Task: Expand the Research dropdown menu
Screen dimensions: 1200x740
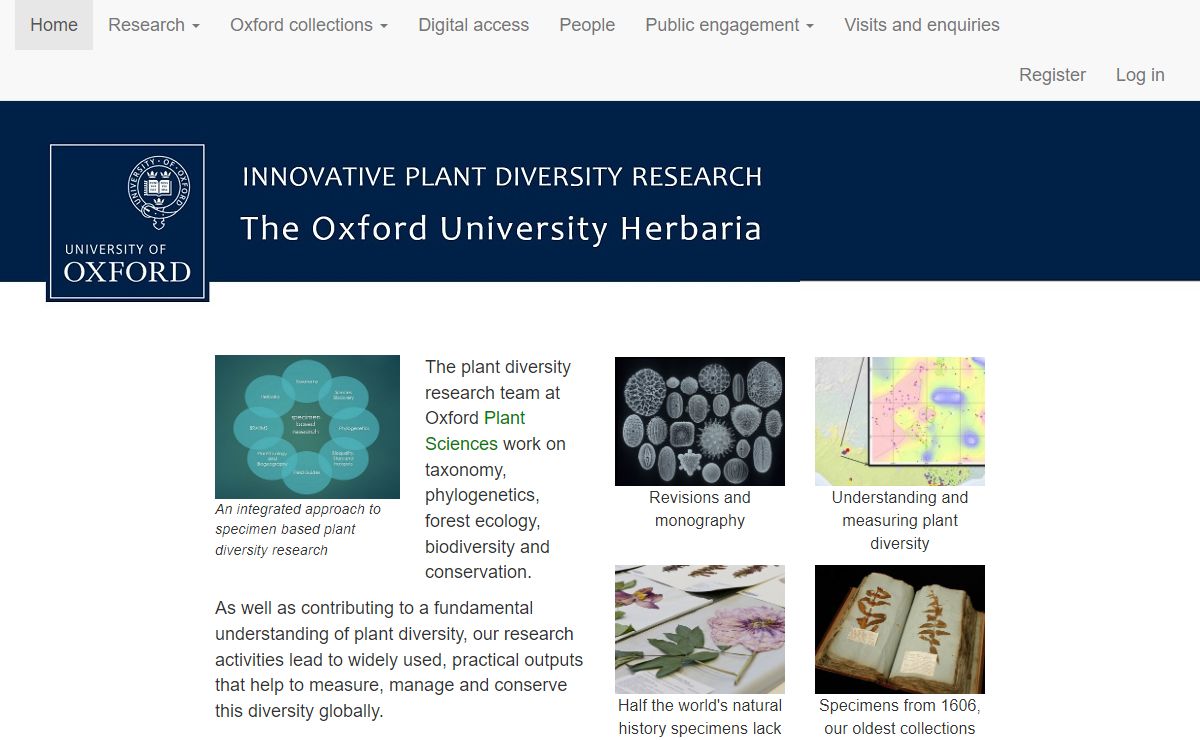Action: pyautogui.click(x=154, y=25)
